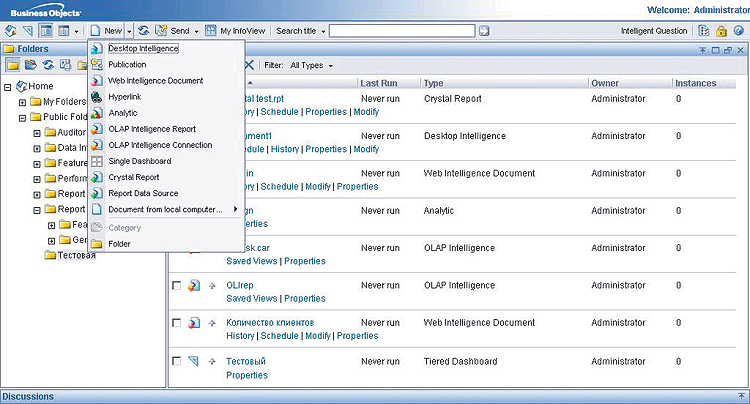Click the New button in the toolbar
Screen dimensions: 750x404
coord(107,31)
